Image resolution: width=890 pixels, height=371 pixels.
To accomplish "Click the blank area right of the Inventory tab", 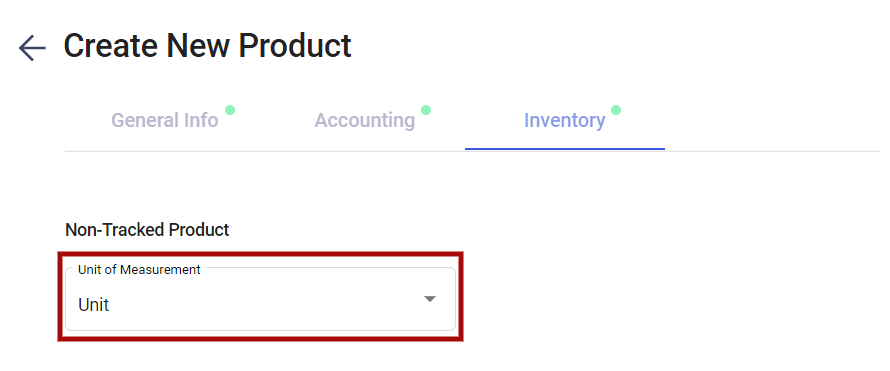I will pos(772,121).
